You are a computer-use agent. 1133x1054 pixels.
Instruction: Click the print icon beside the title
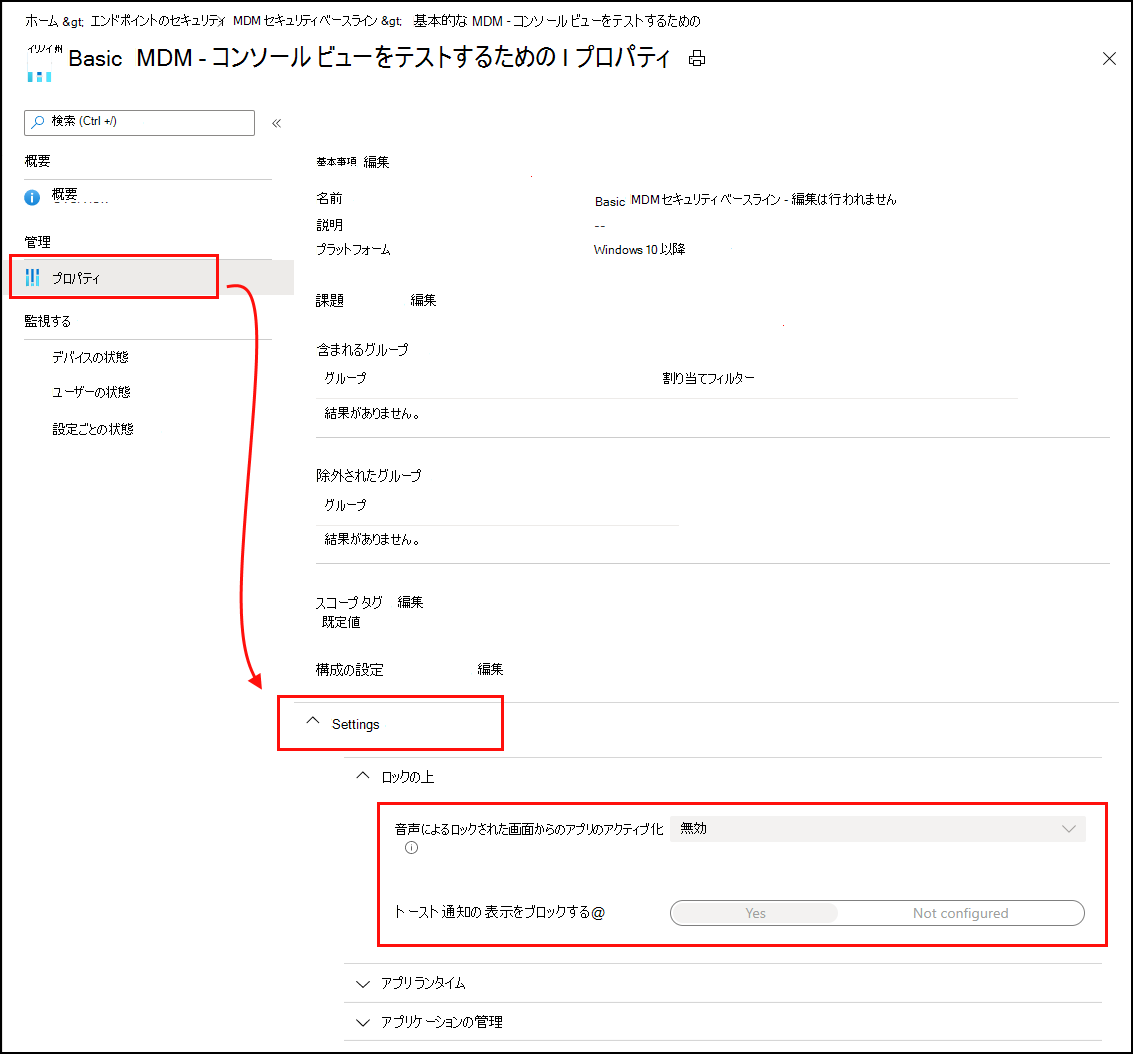tap(697, 59)
